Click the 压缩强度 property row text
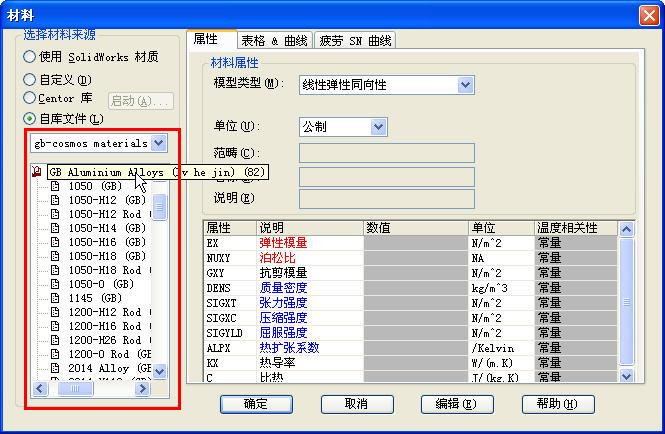 (283, 318)
